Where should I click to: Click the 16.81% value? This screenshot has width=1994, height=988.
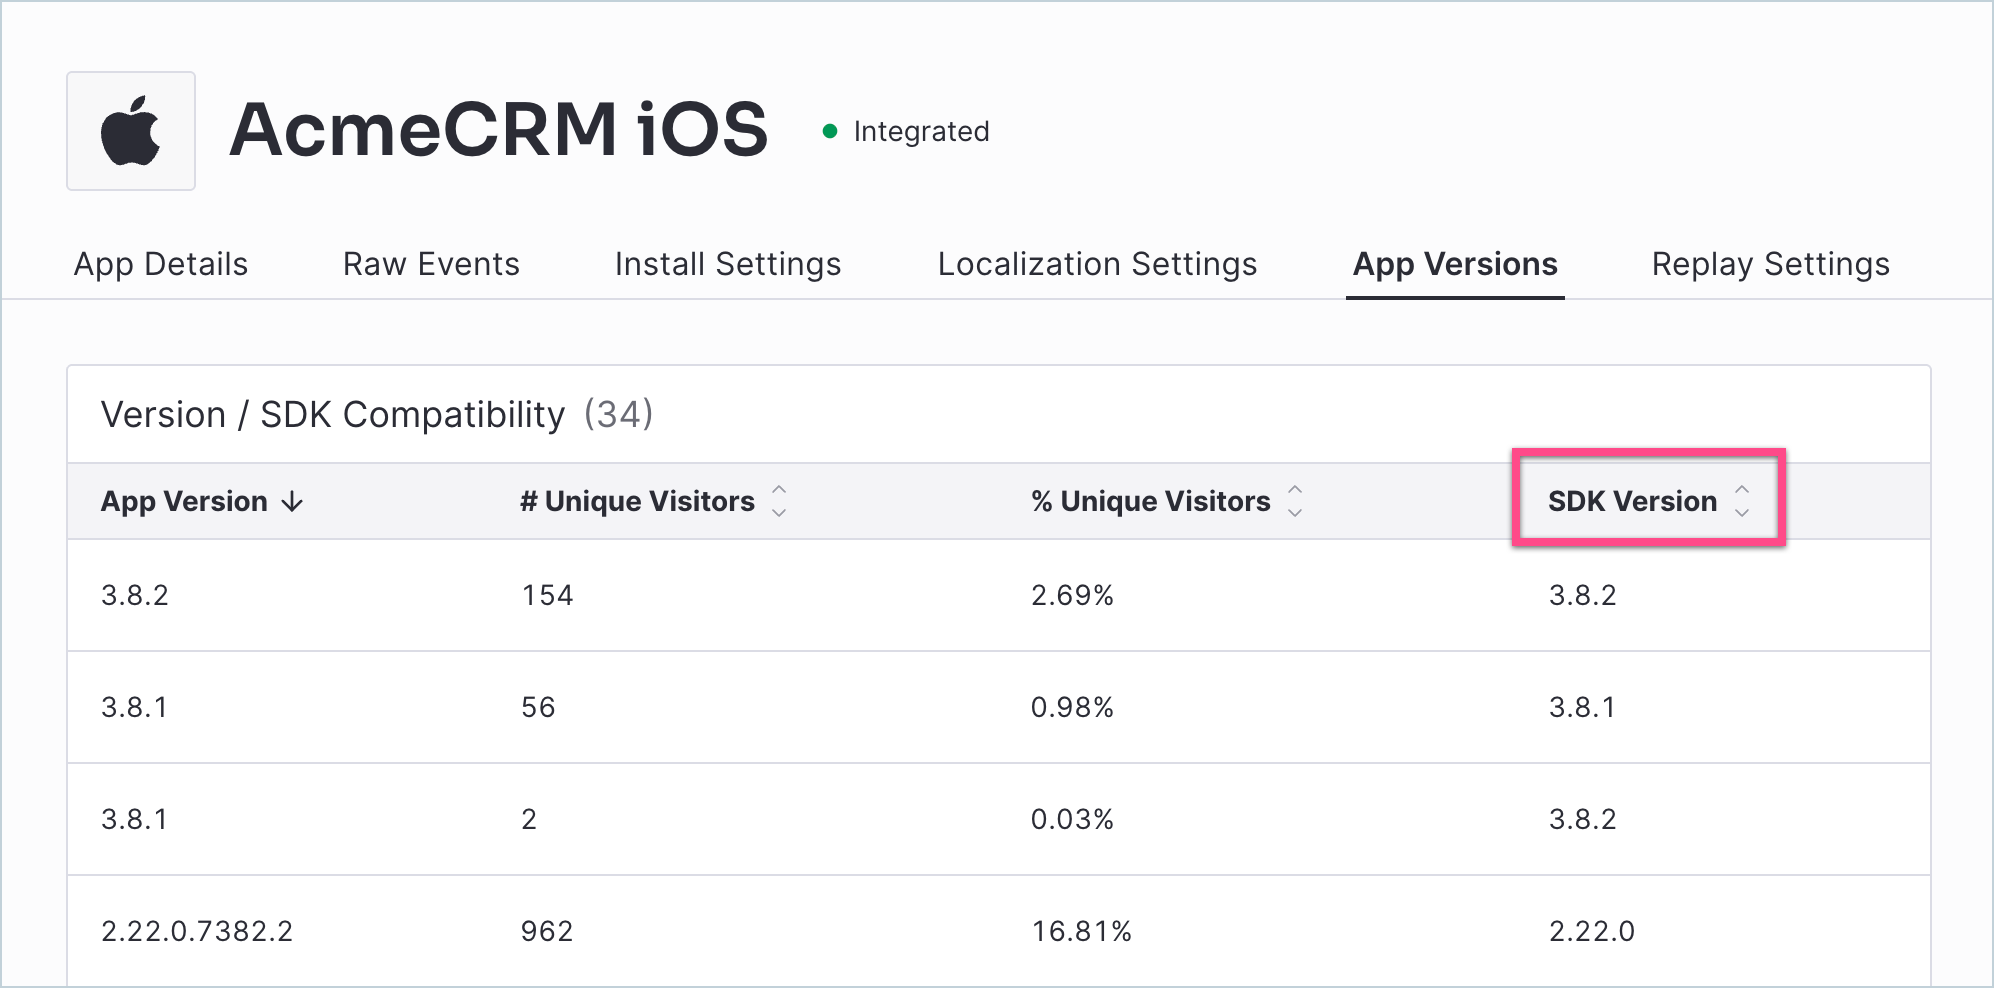tap(1081, 931)
